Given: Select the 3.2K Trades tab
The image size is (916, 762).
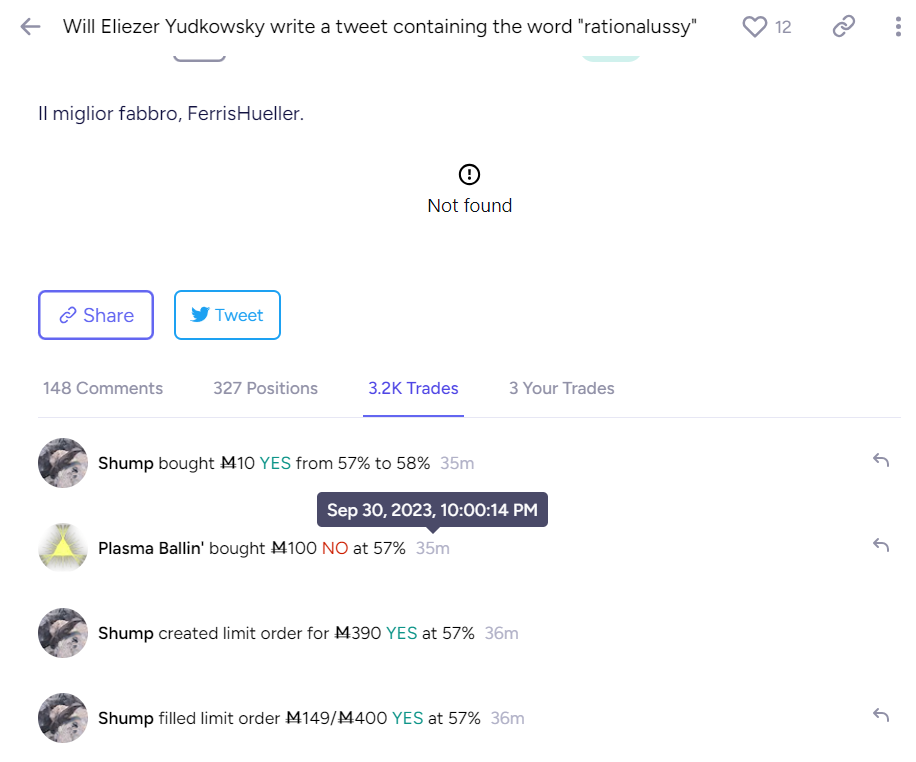Looking at the screenshot, I should tap(413, 388).
